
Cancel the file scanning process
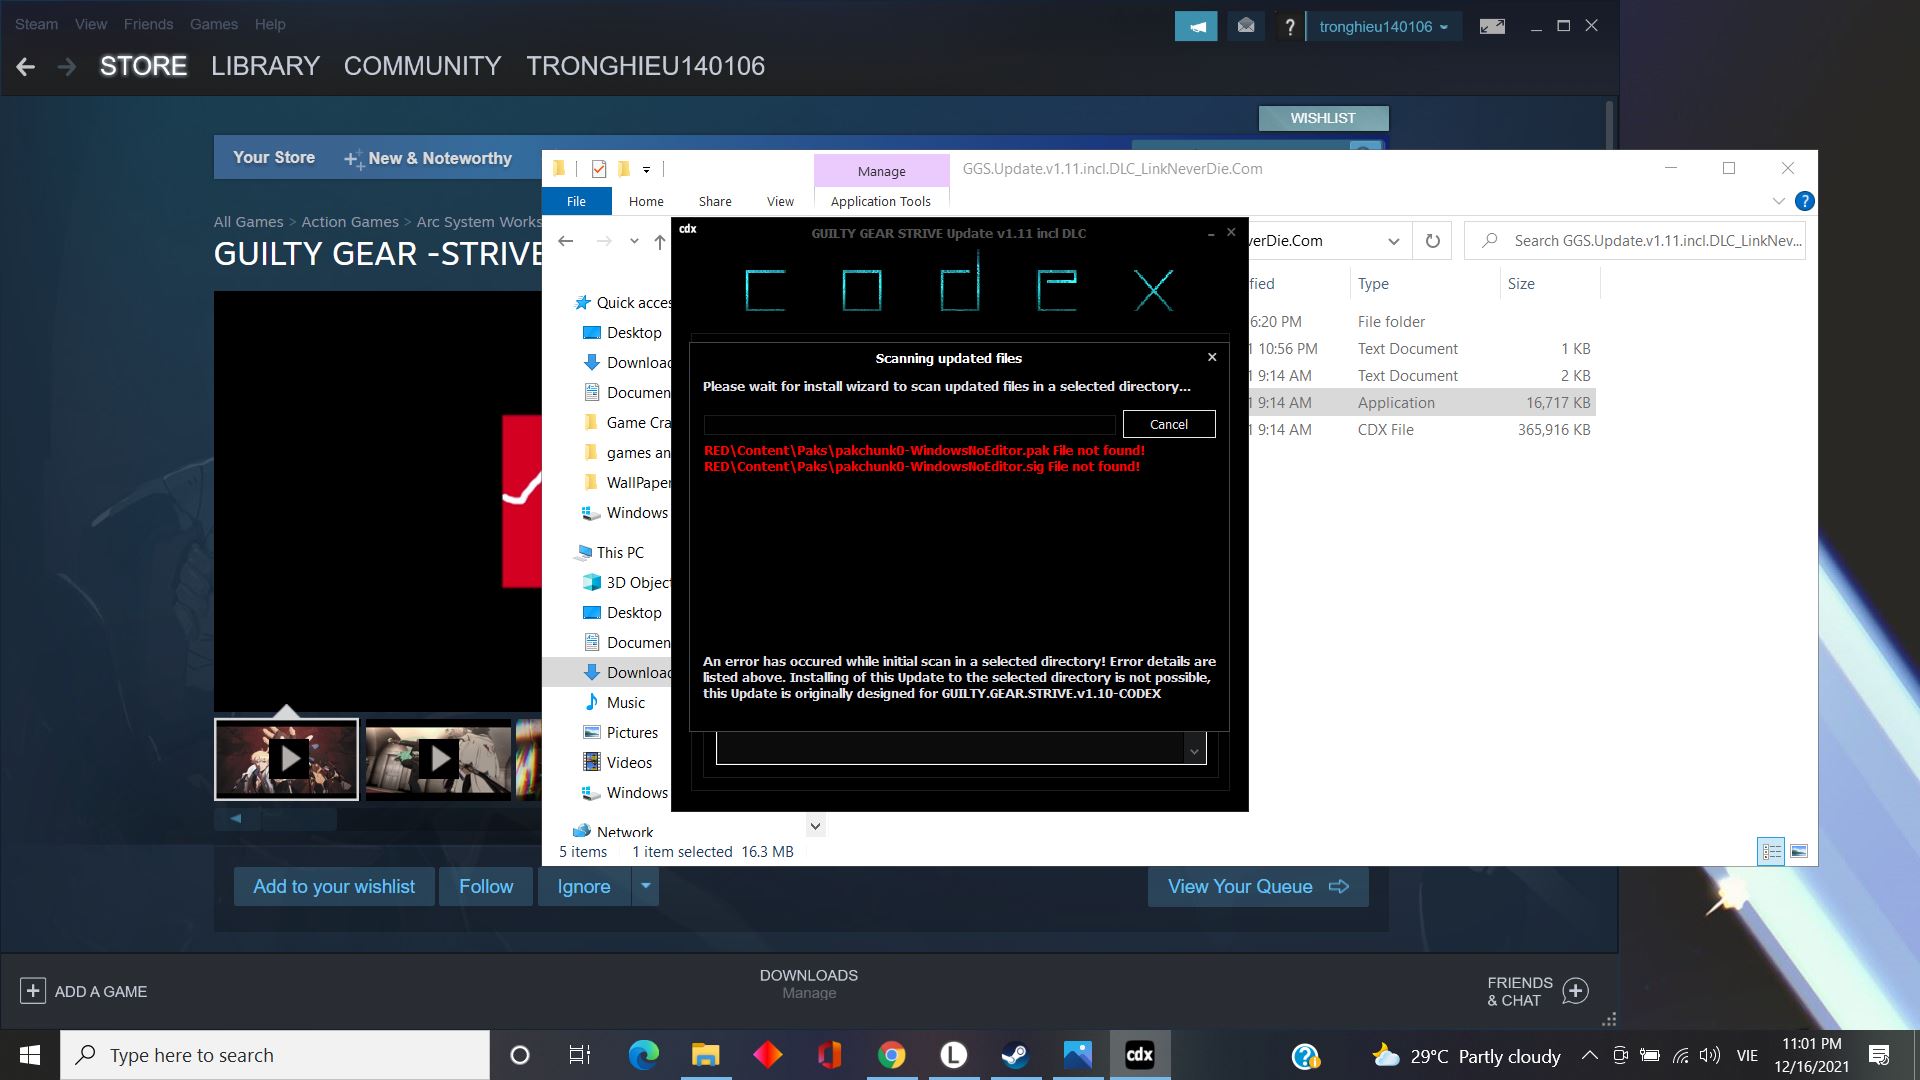[x=1168, y=424]
